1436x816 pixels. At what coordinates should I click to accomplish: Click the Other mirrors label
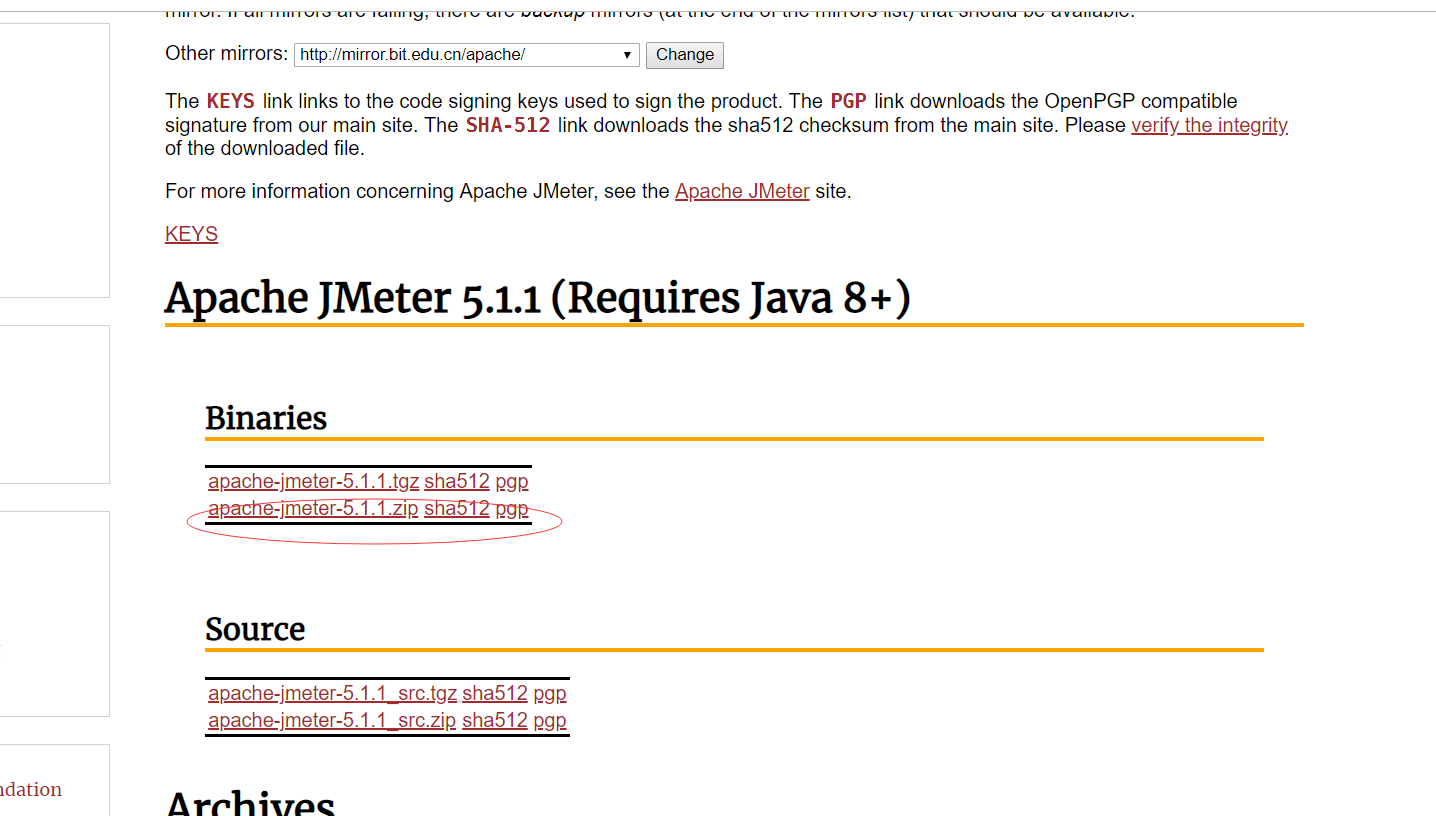pos(227,54)
